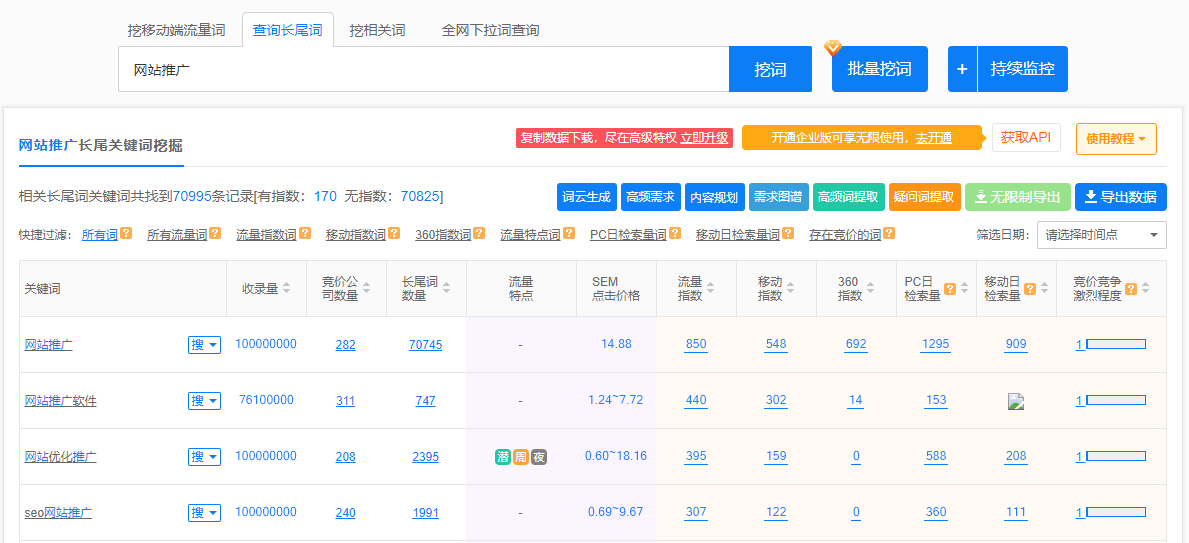Open keyword link 网站优化推广
Screen dimensions: 1189x543
tap(61, 457)
